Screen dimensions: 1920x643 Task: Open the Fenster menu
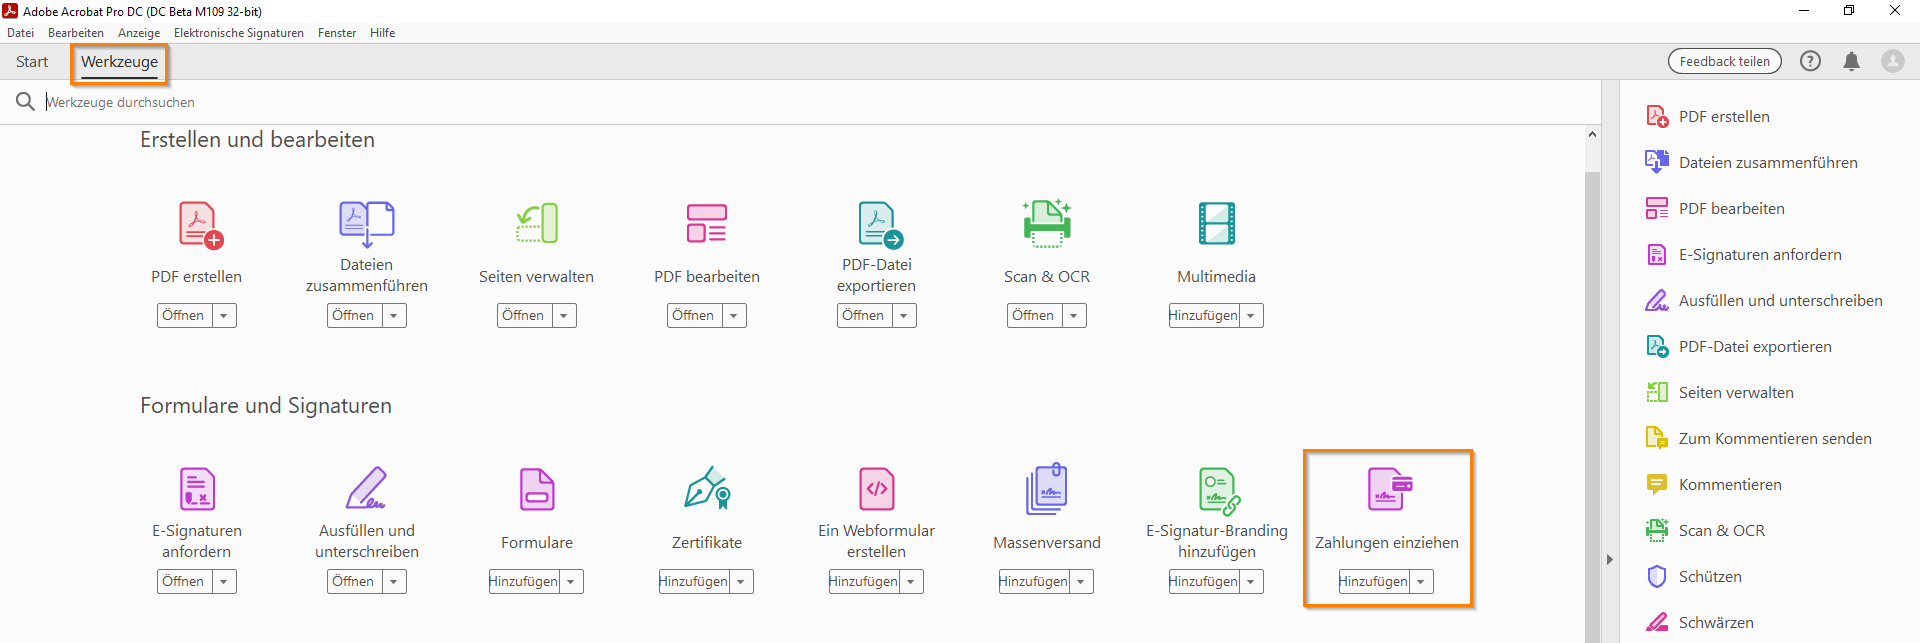point(337,33)
